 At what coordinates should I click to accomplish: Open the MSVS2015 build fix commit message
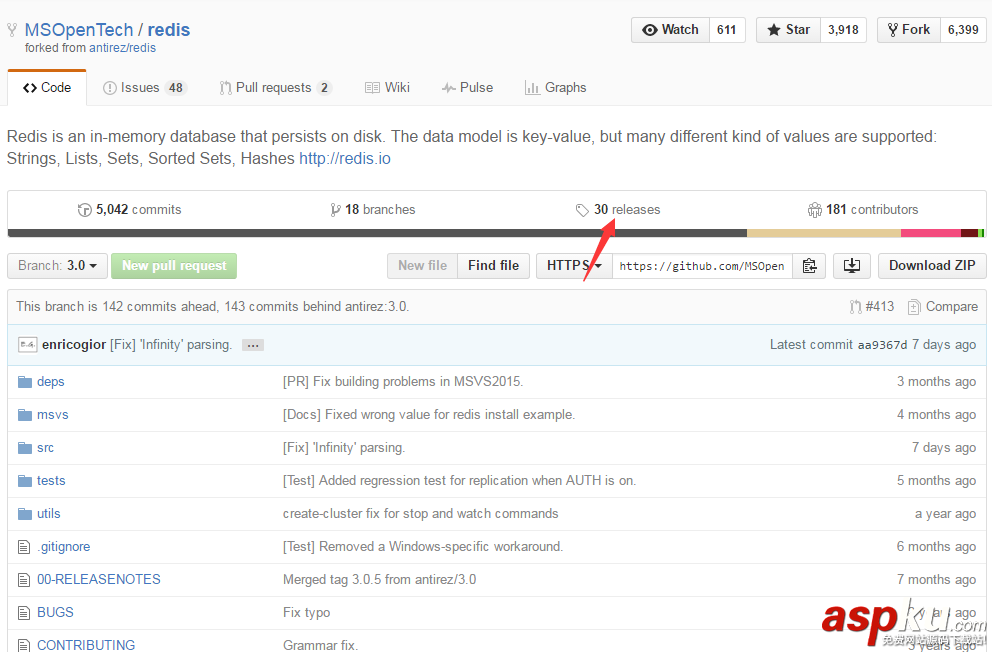pos(403,382)
